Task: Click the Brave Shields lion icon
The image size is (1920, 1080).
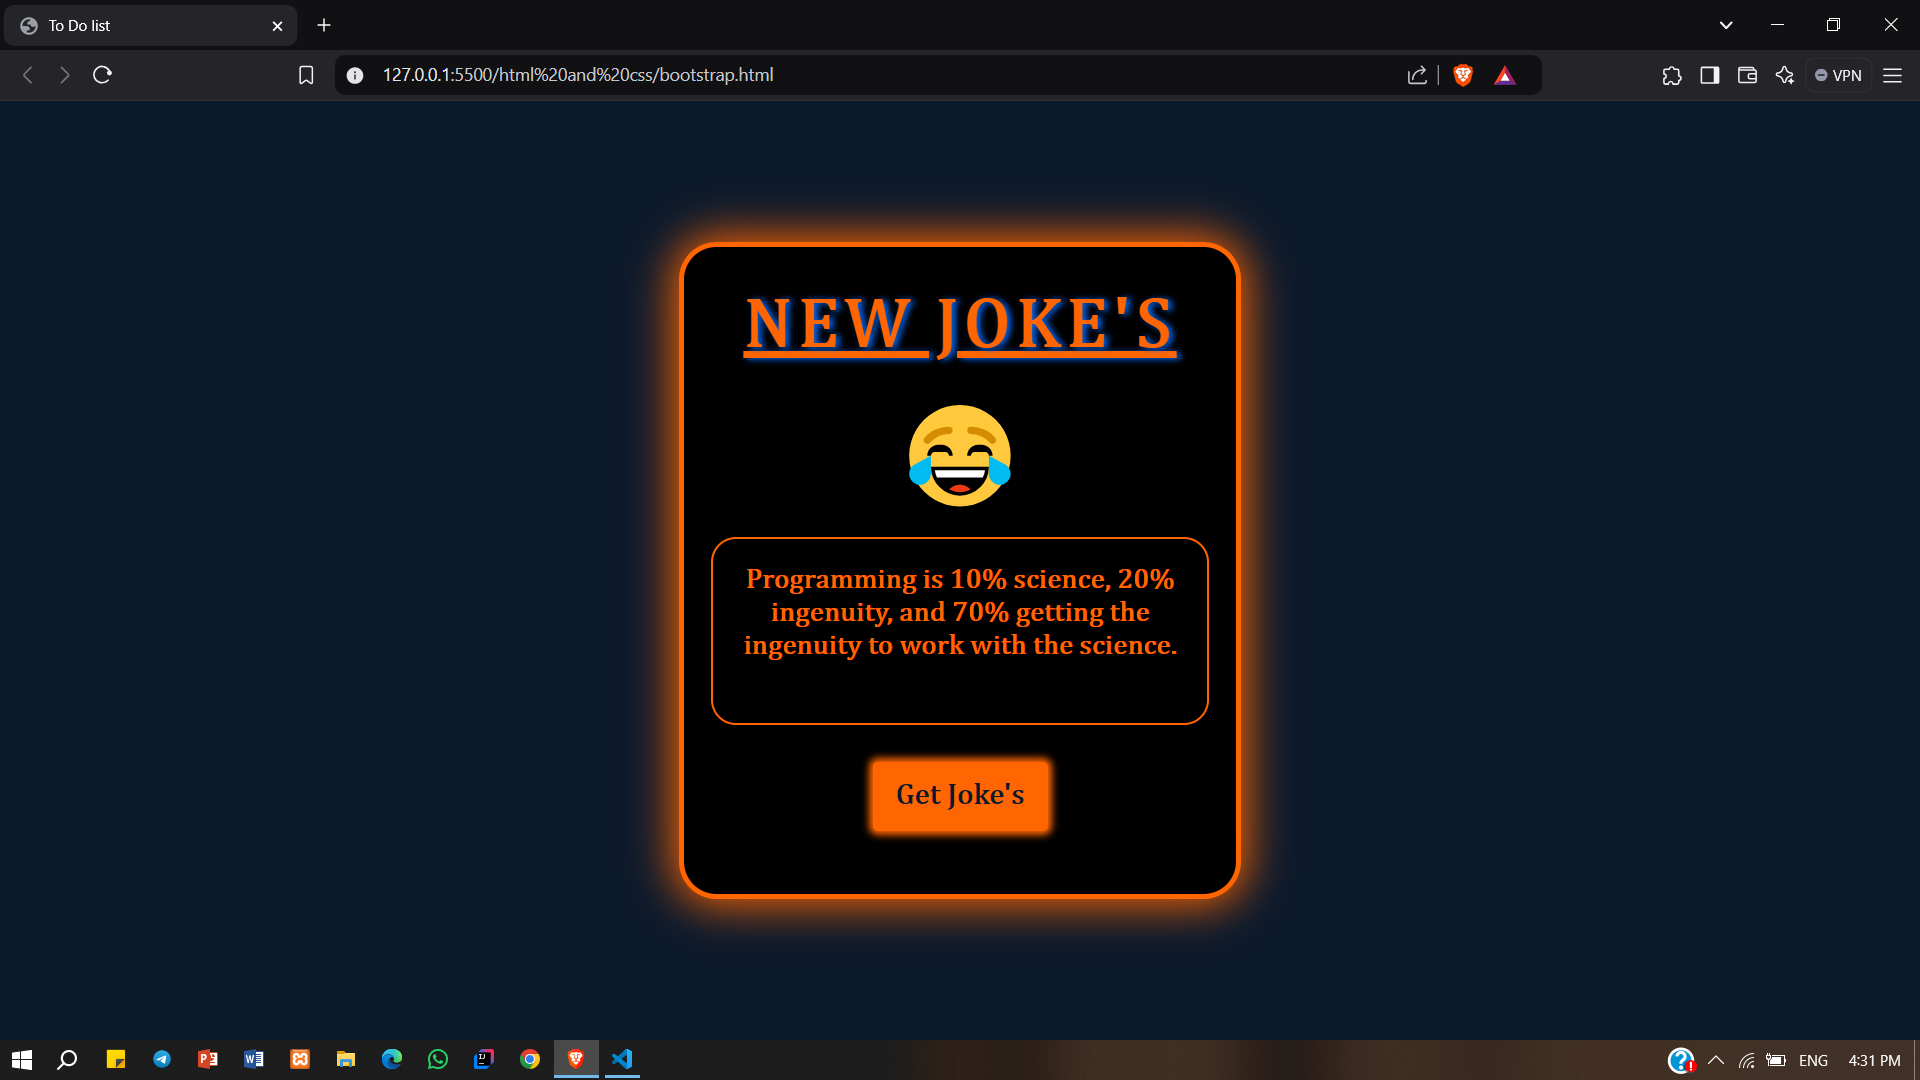Action: click(1463, 75)
